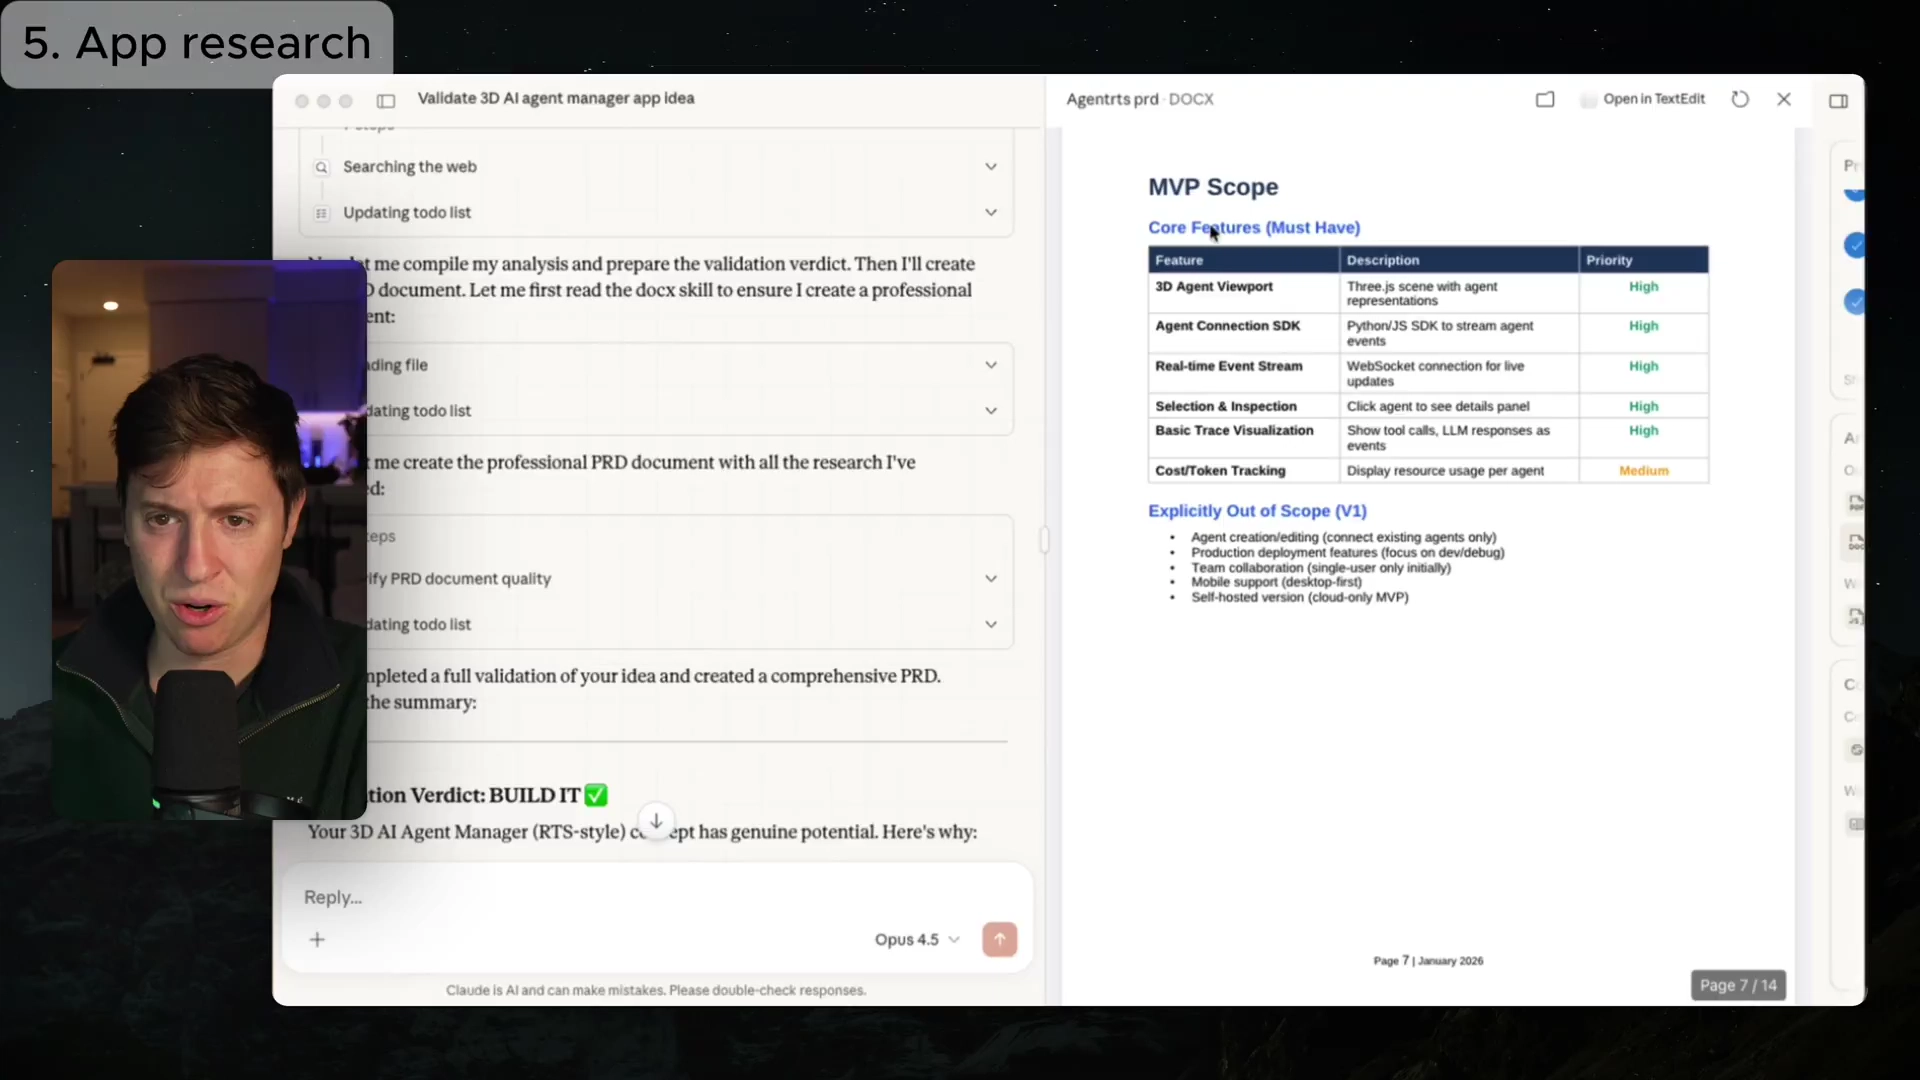Click the second blue checkmark progress item
1920x1080 pixels.
coord(1855,245)
